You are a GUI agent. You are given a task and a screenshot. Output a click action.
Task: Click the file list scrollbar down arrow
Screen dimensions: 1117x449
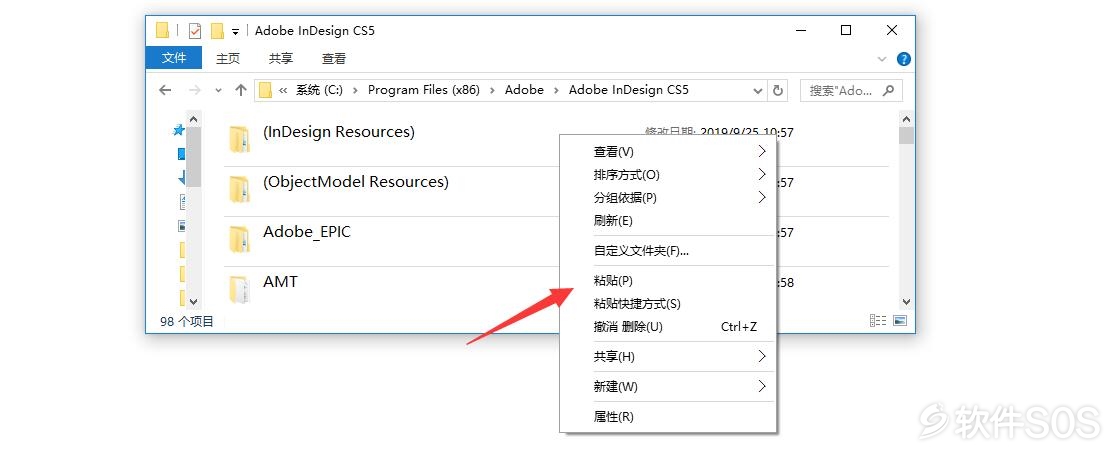click(x=906, y=302)
